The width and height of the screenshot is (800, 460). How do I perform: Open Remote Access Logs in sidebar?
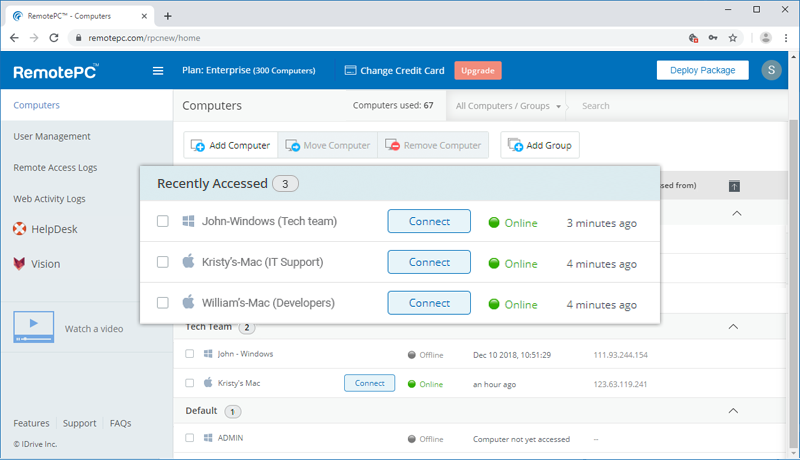pos(55,167)
